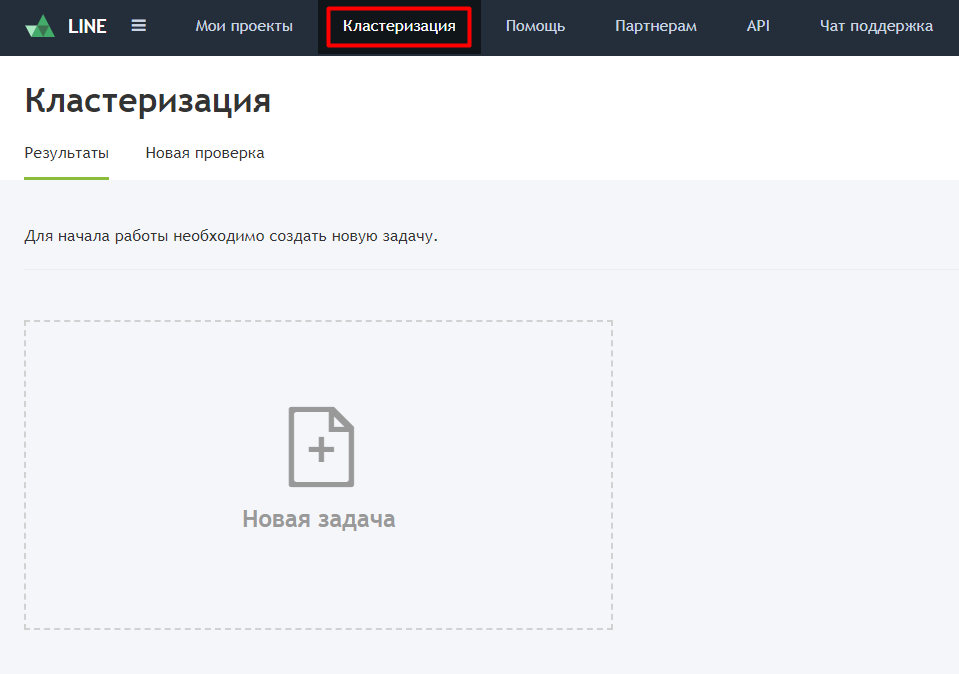Click the green triangle logo icon
This screenshot has width=959, height=674.
click(x=40, y=26)
